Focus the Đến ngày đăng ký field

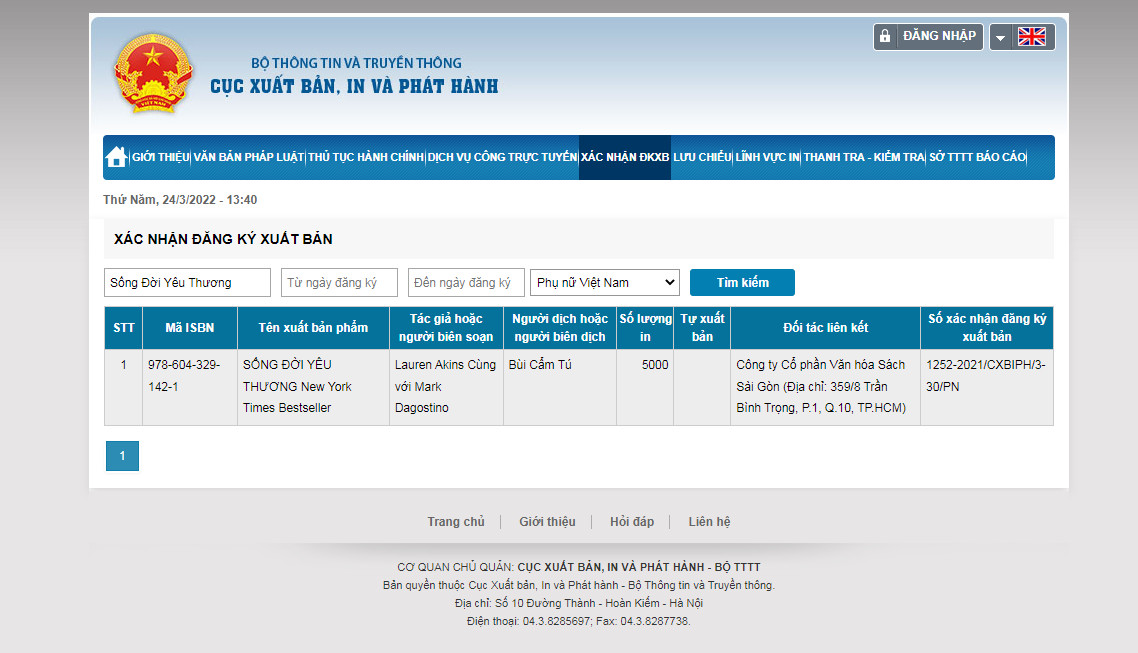coord(466,283)
